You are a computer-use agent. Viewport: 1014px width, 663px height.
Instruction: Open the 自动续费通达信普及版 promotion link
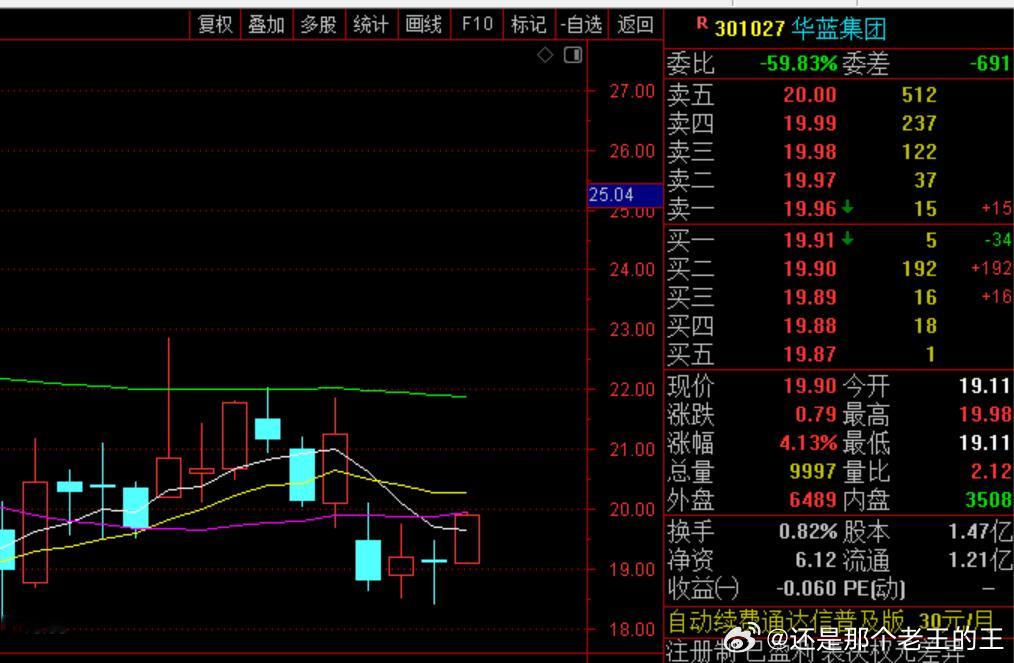(x=830, y=622)
